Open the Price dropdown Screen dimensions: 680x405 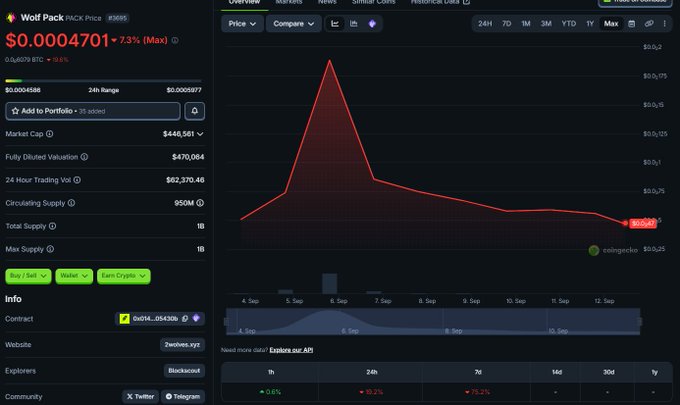(242, 24)
